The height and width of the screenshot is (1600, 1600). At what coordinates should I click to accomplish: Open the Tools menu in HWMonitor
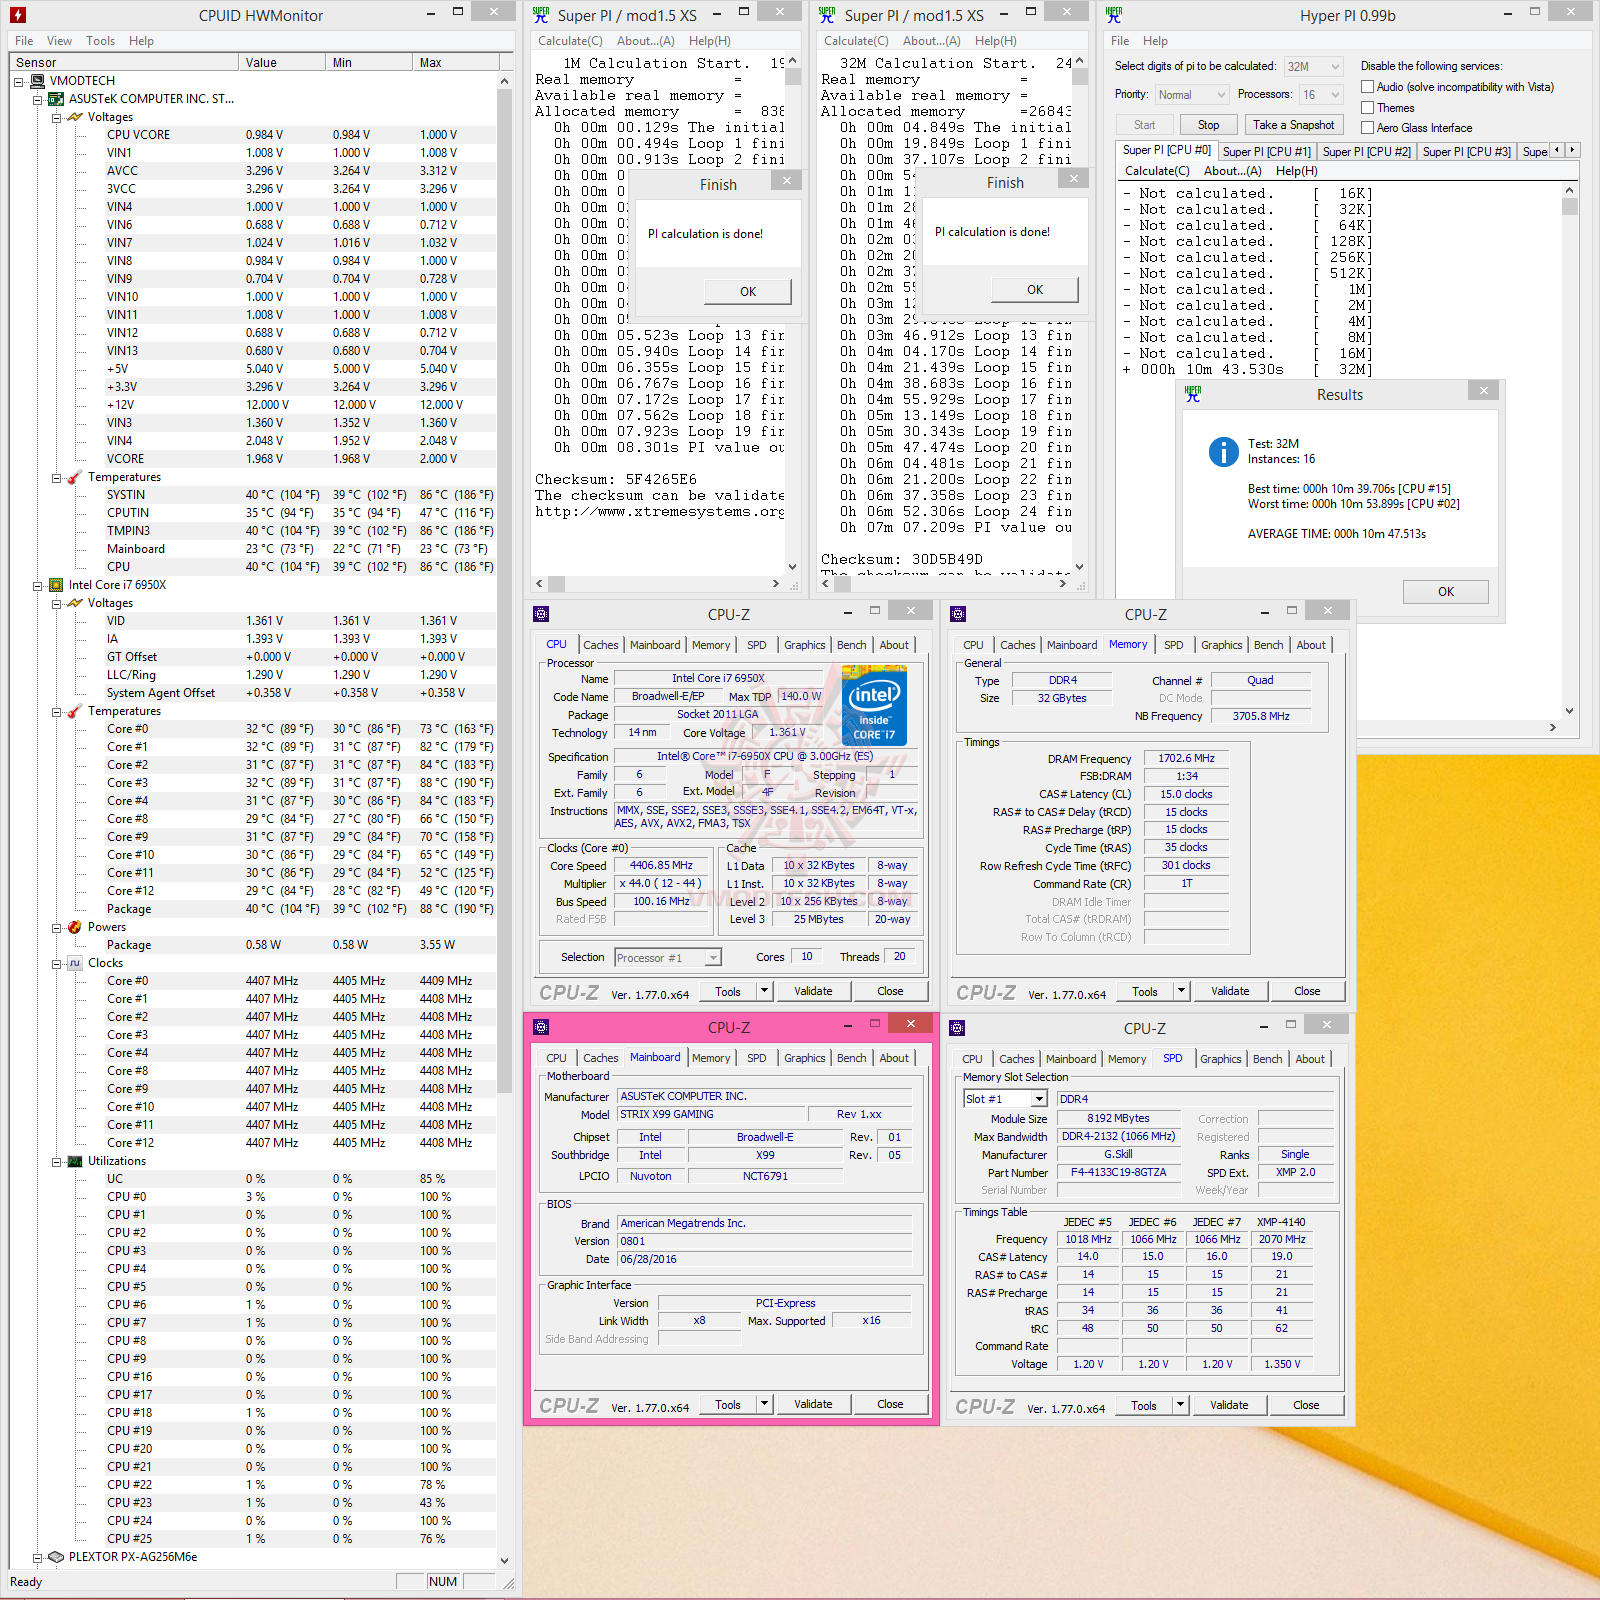tap(100, 41)
